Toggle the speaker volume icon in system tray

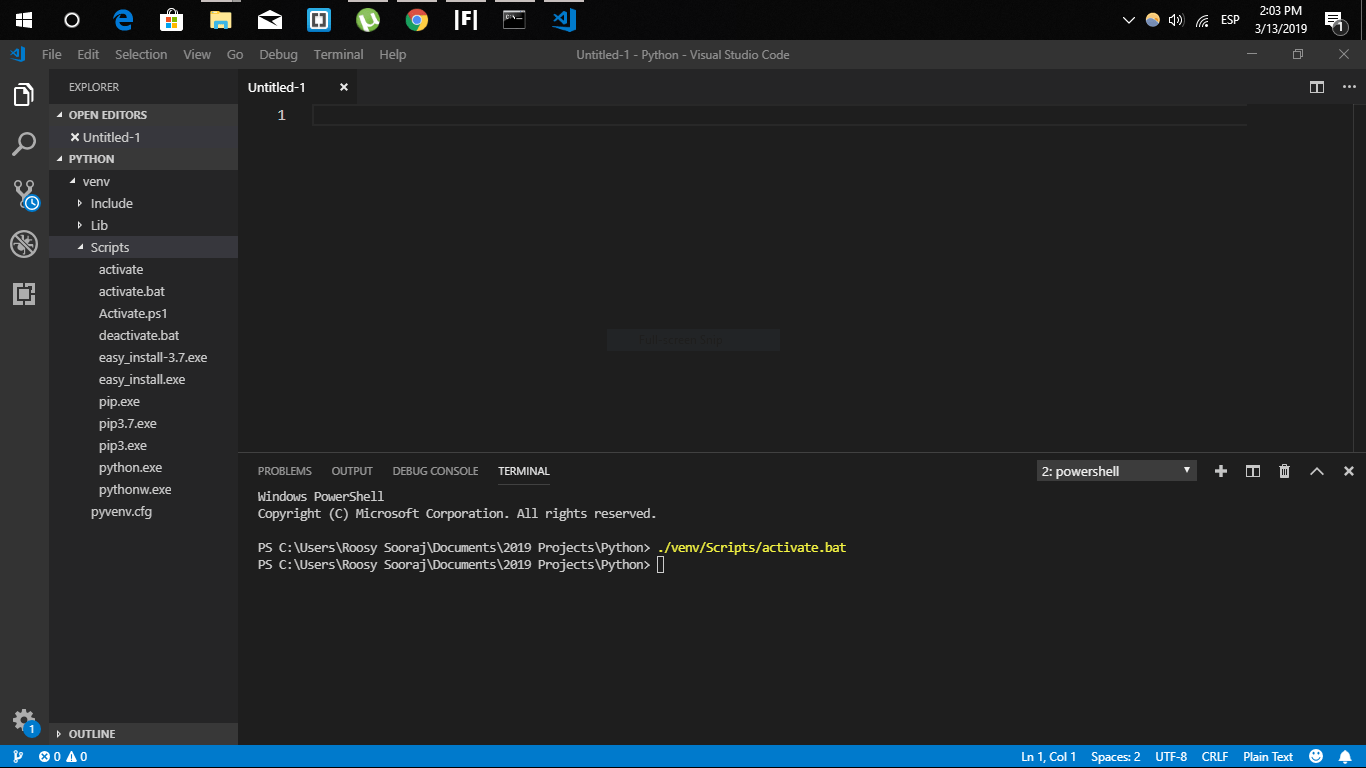[x=1174, y=18]
